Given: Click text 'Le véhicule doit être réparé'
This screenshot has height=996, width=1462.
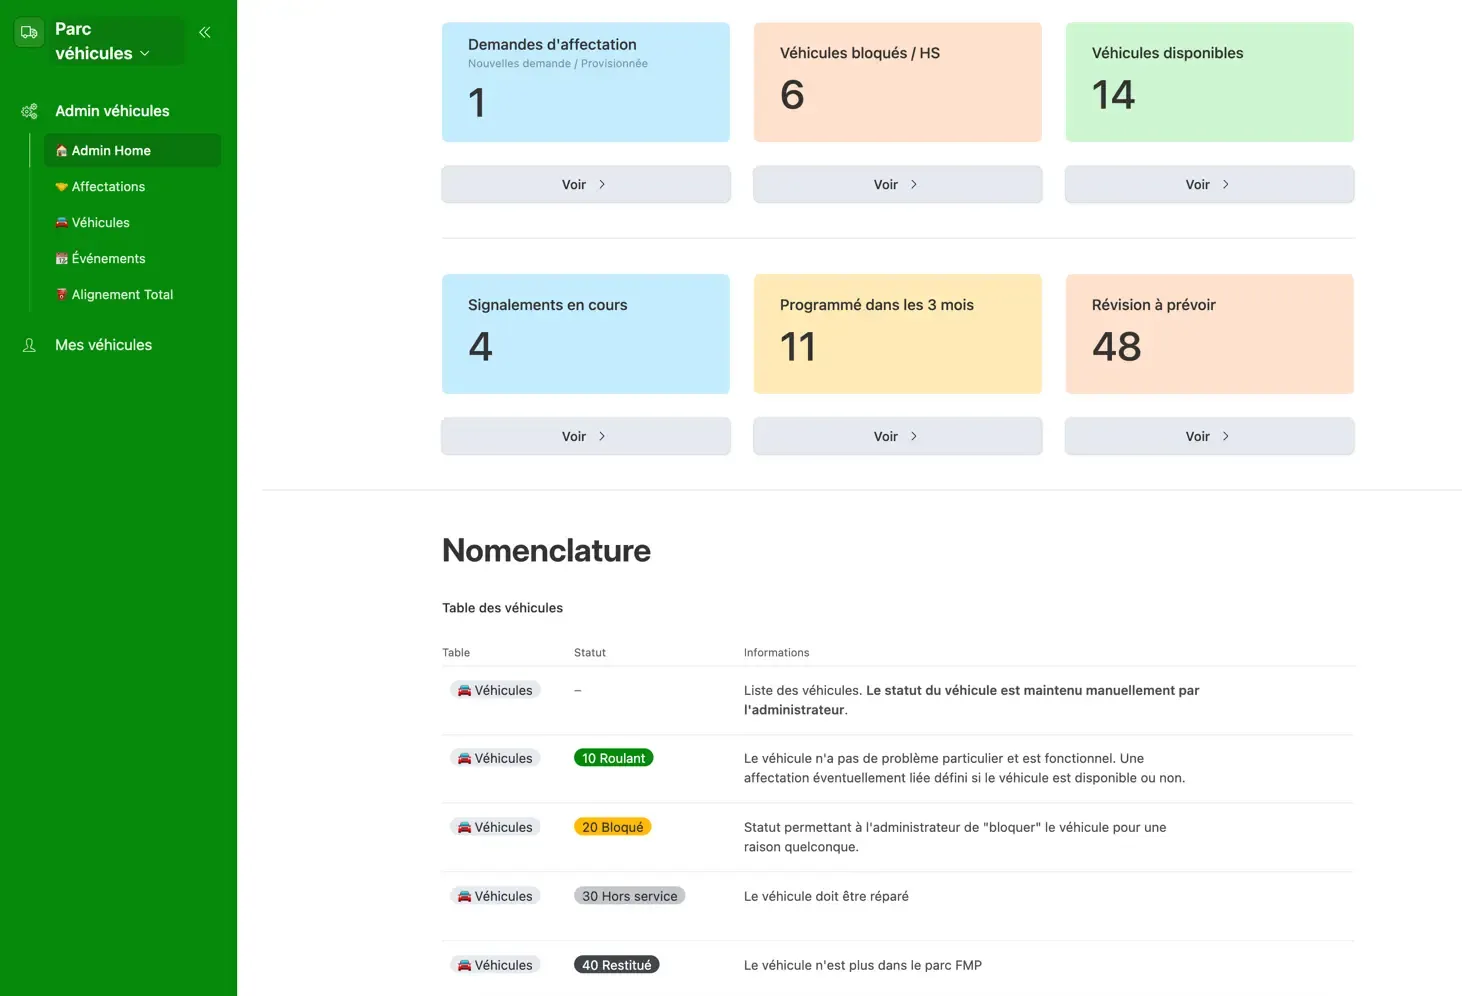Looking at the screenshot, I should pyautogui.click(x=826, y=896).
